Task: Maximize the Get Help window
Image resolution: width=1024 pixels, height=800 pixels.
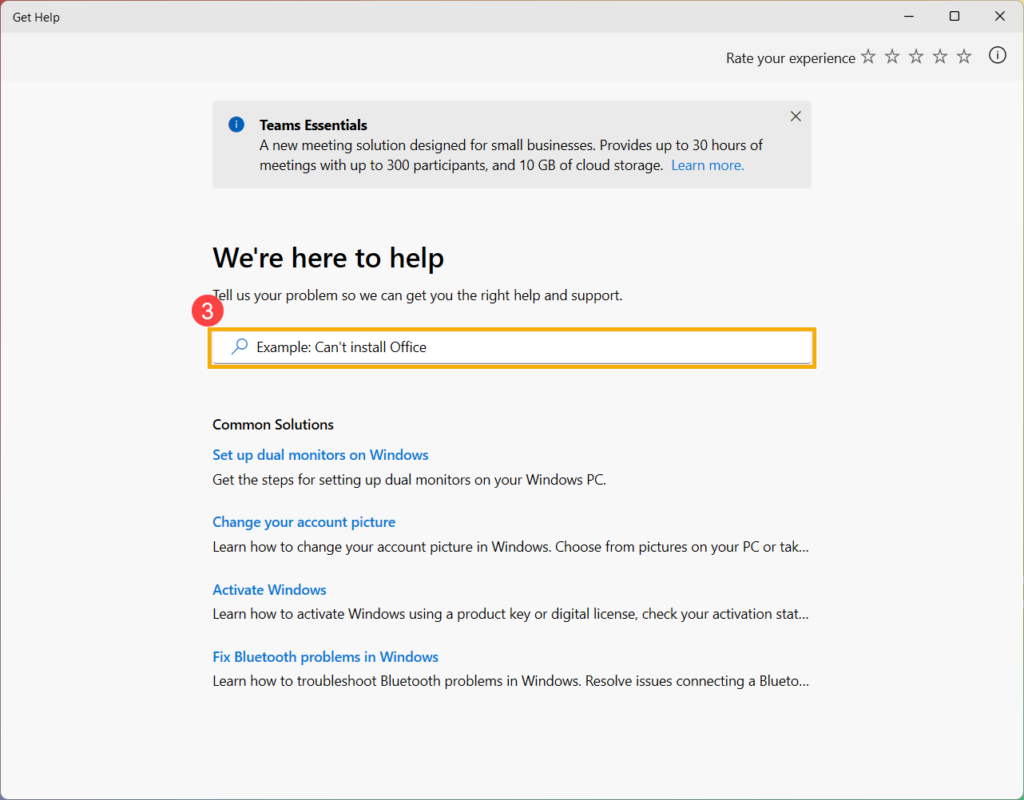Action: [x=954, y=16]
